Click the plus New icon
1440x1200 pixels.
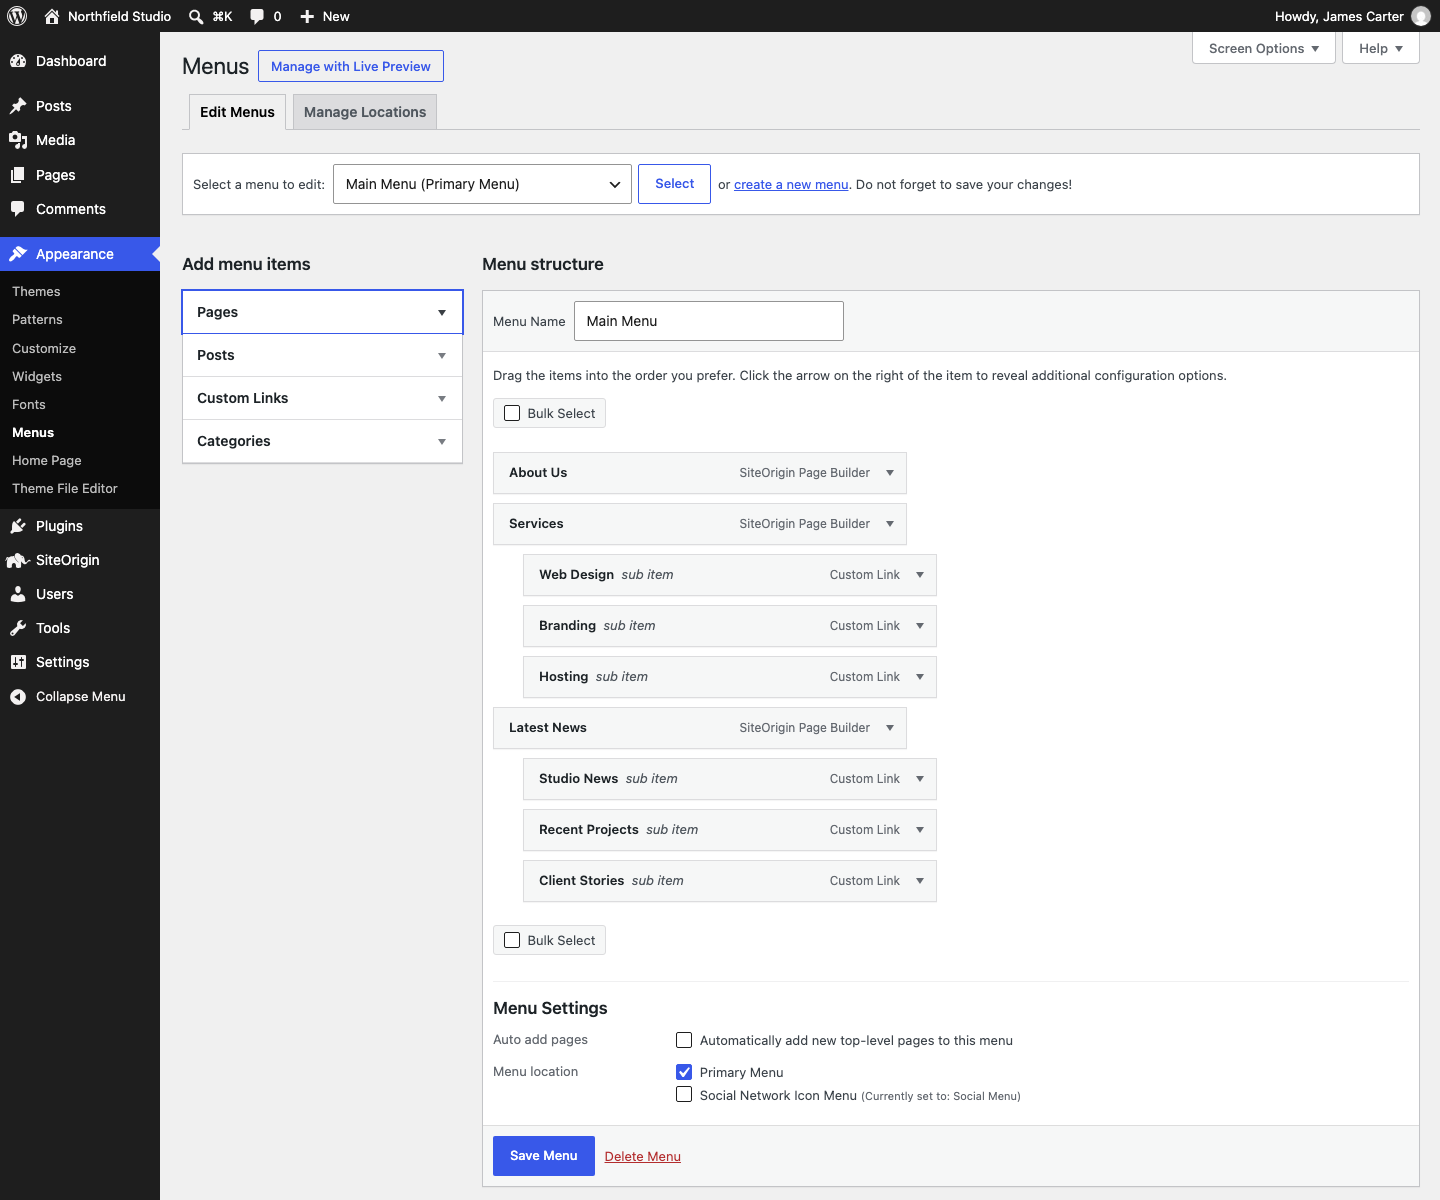pyautogui.click(x=307, y=16)
